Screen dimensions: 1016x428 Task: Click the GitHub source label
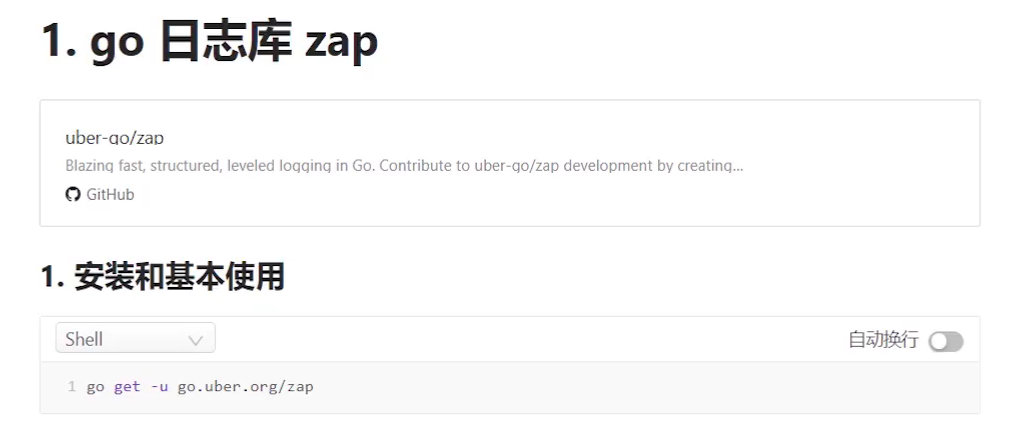tap(110, 194)
